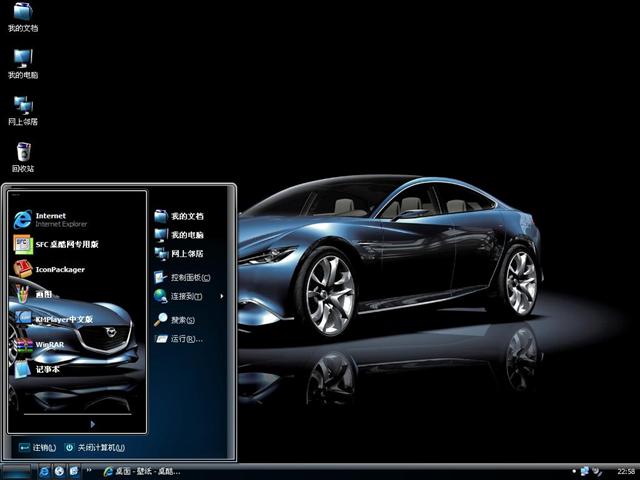Expand 连接到 submenu in Start menu
Image resolution: width=640 pixels, height=480 pixels.
click(187, 296)
